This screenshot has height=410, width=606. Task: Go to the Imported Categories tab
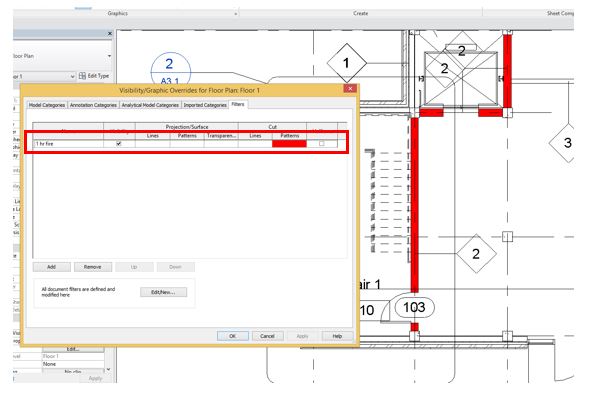tap(205, 105)
